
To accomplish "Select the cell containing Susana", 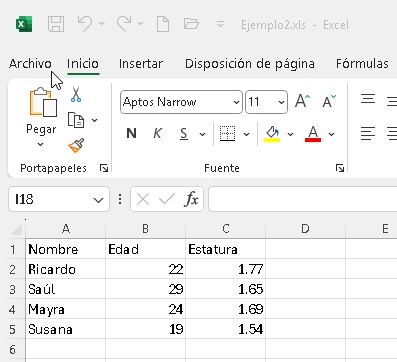I will coord(66,329).
